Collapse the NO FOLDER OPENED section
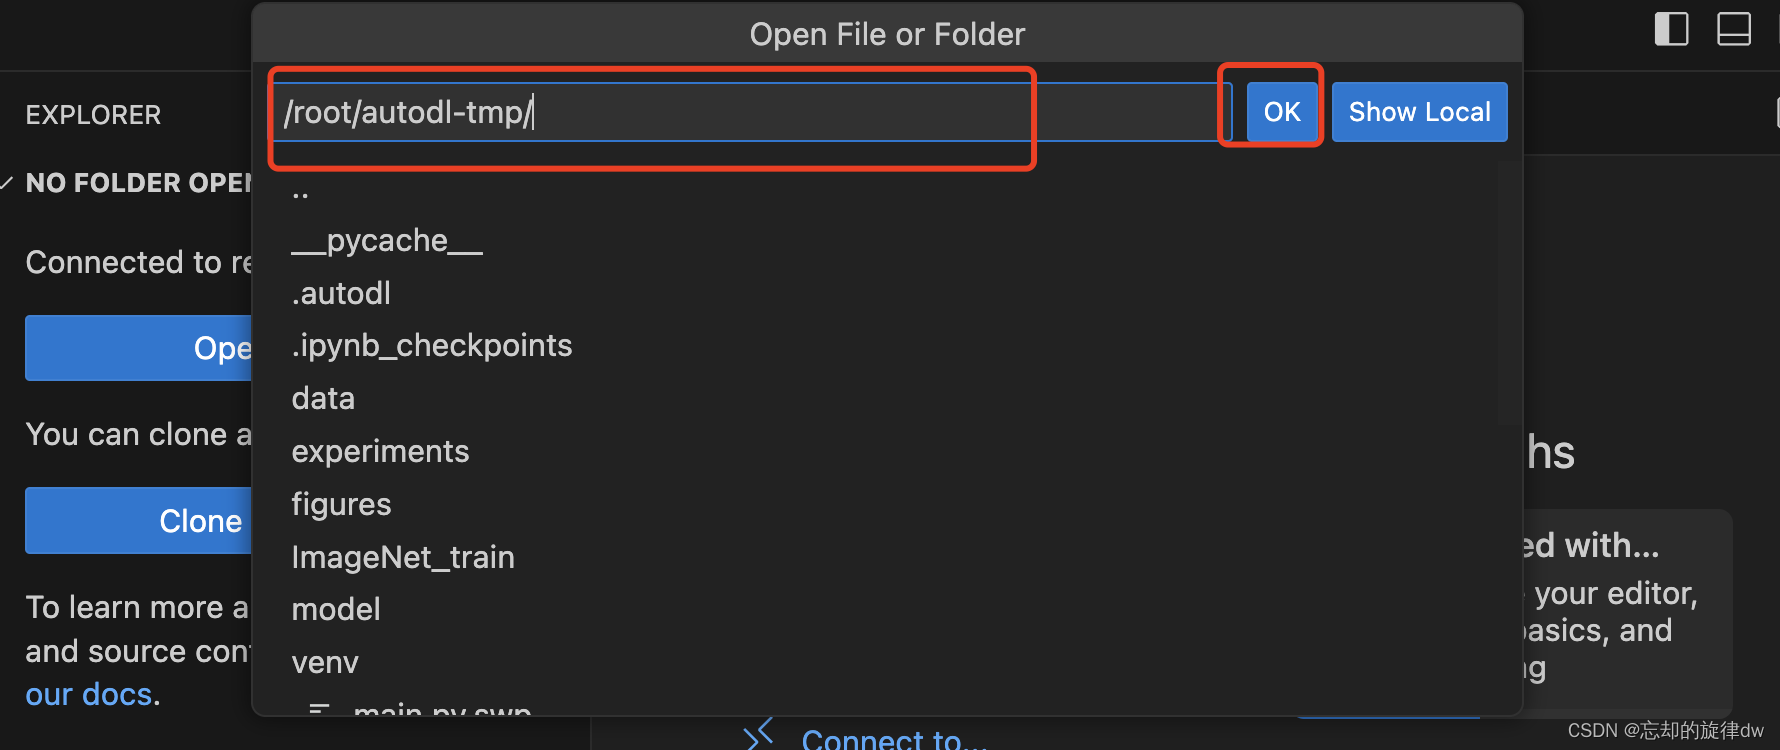The image size is (1780, 750). [8, 183]
